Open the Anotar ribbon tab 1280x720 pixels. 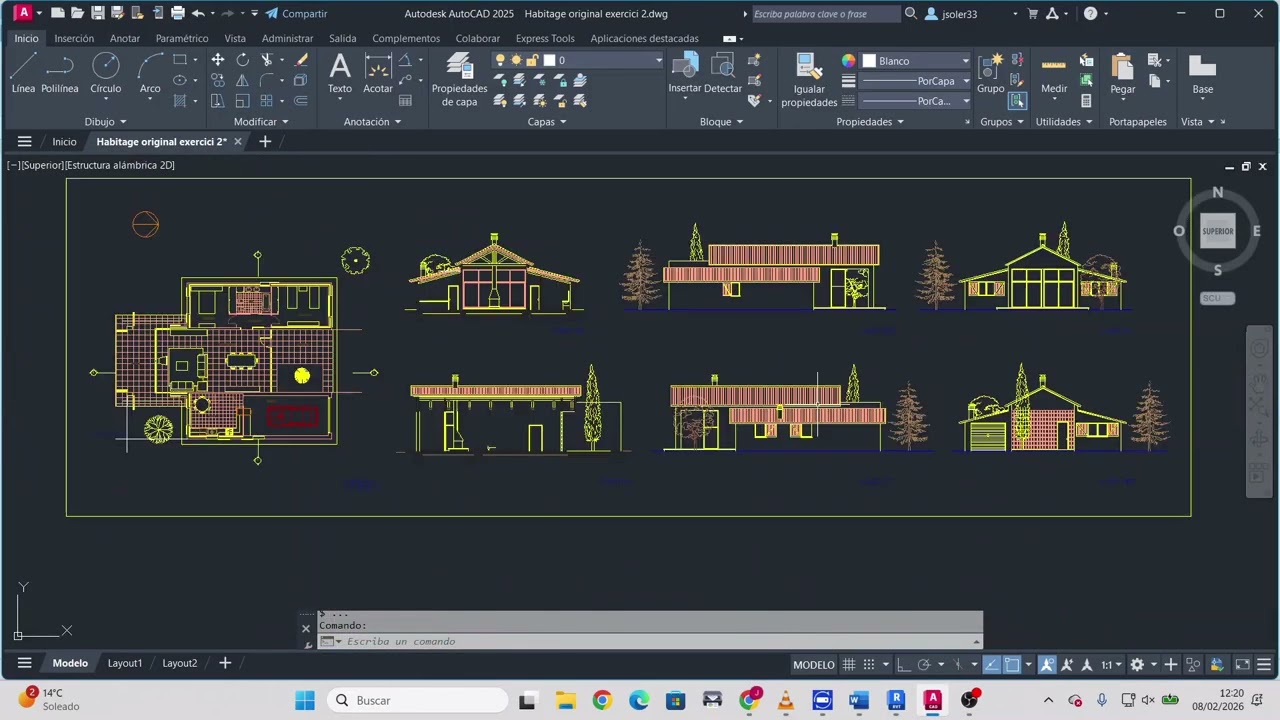(125, 38)
